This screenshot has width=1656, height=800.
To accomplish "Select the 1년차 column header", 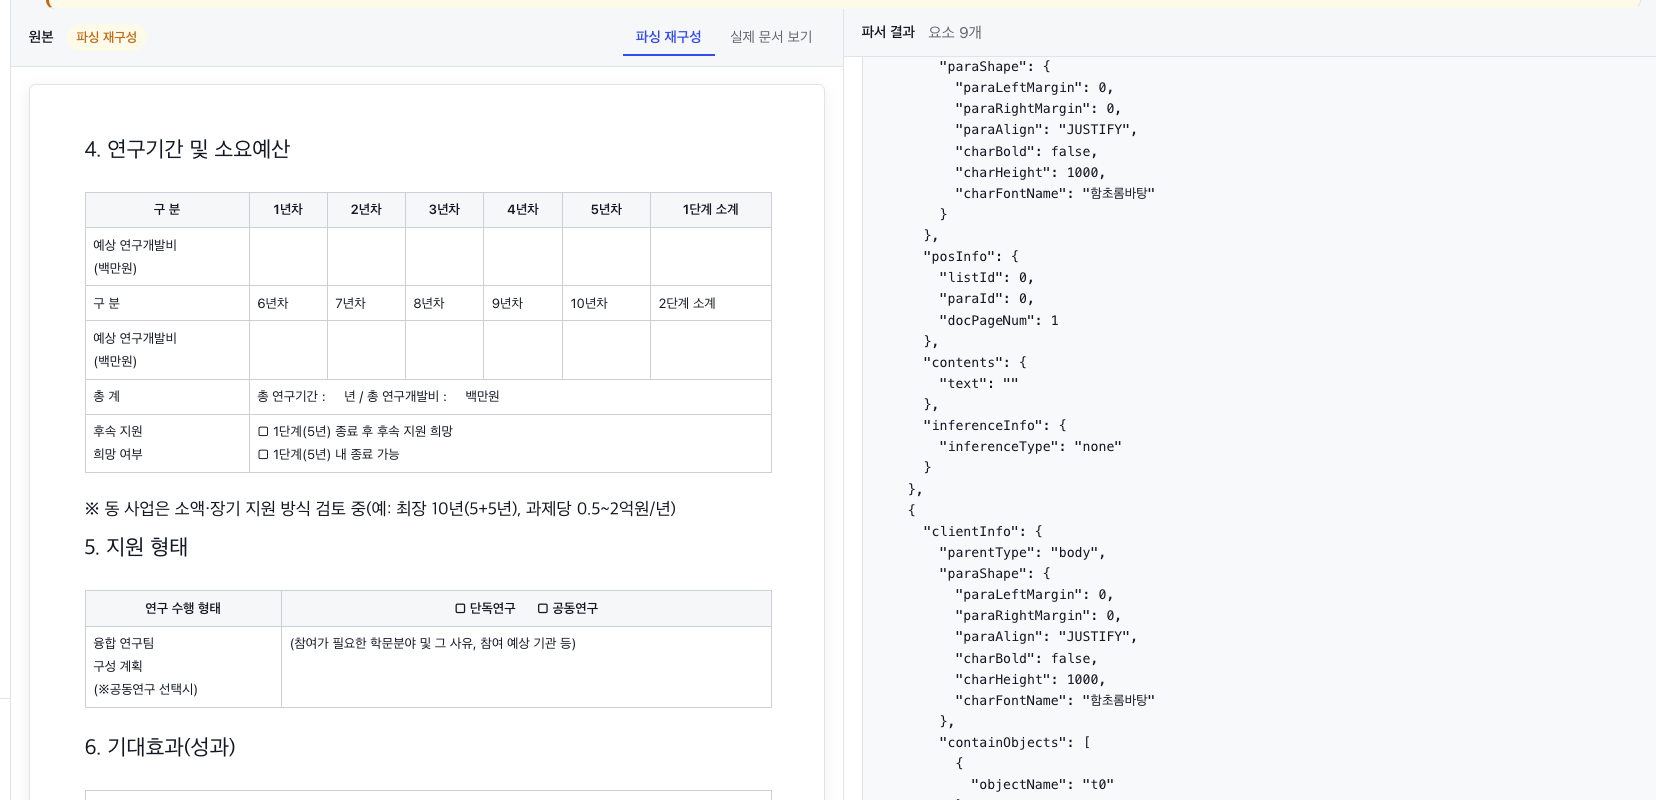I will 288,210.
